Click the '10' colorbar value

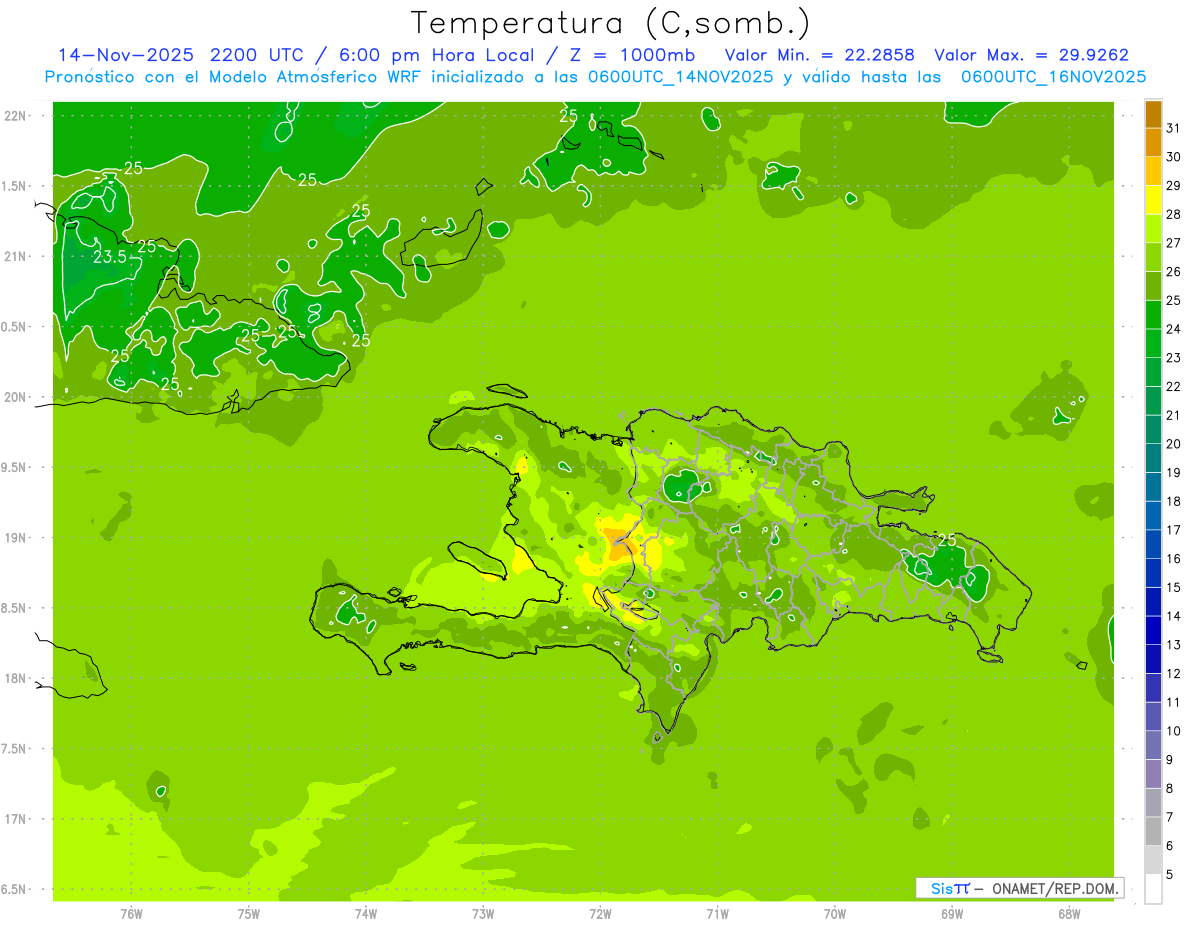(x=1173, y=731)
